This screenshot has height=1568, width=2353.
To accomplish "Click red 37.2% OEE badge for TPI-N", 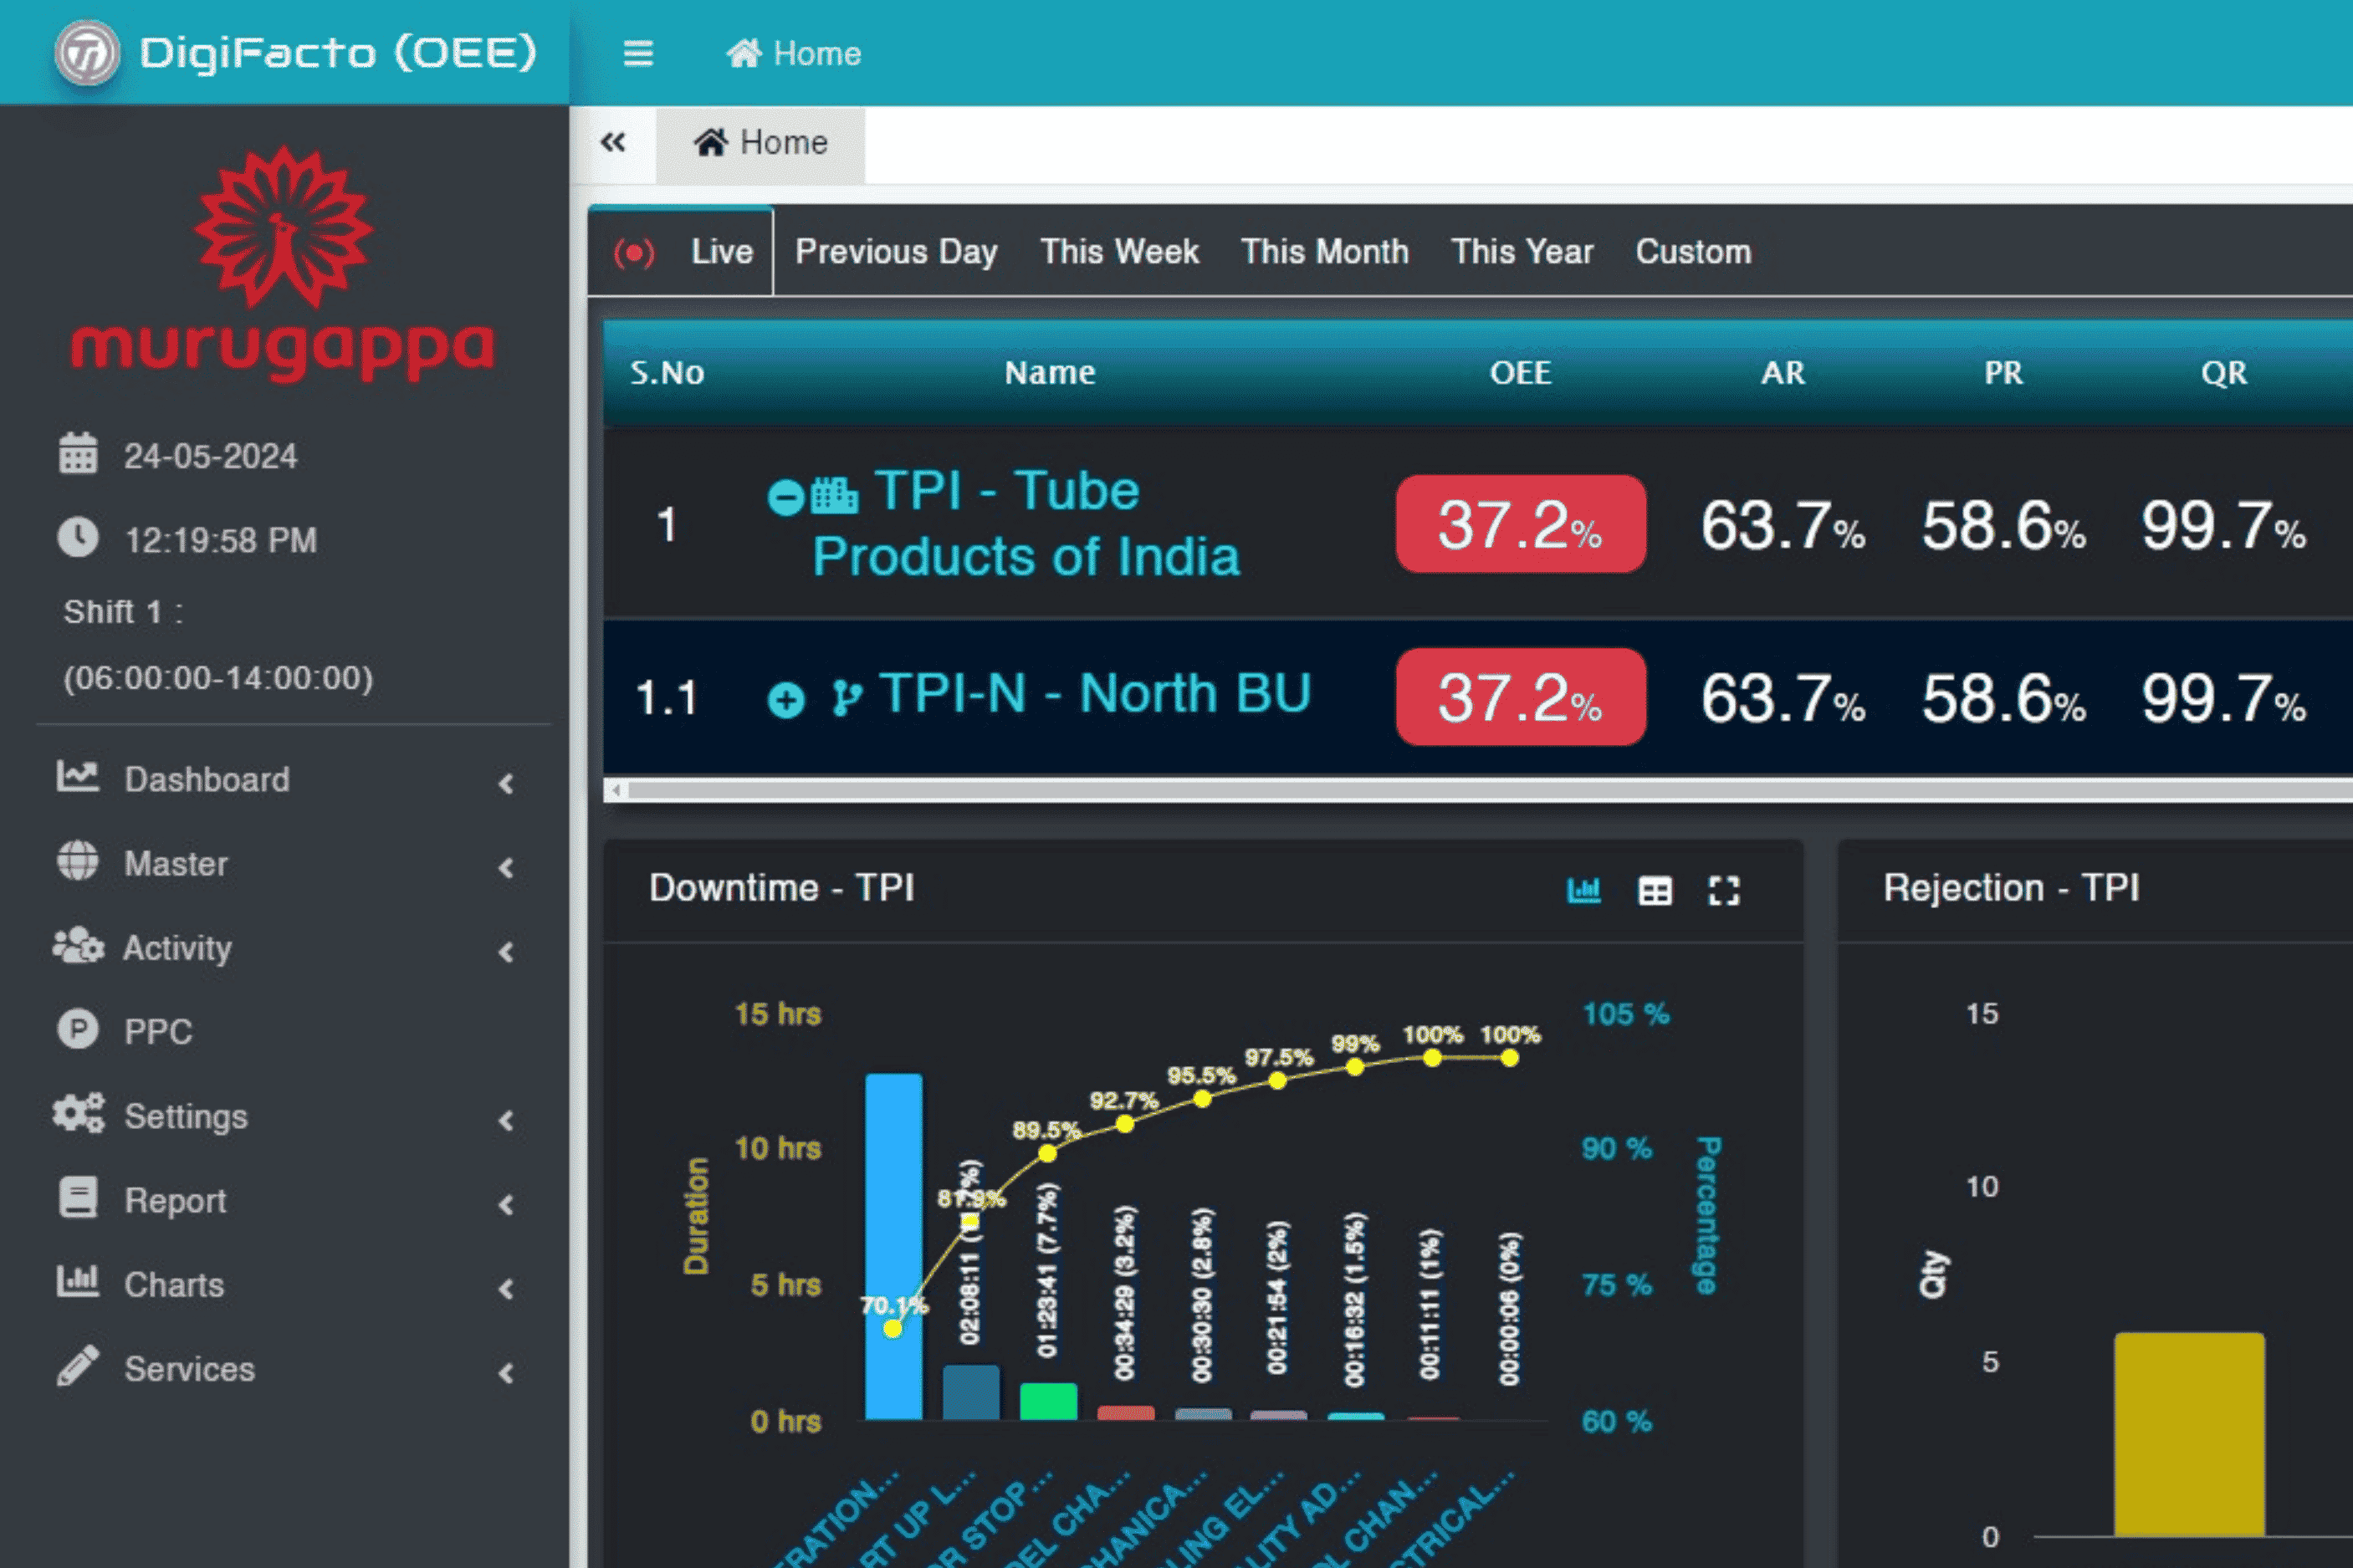I will click(x=1520, y=697).
